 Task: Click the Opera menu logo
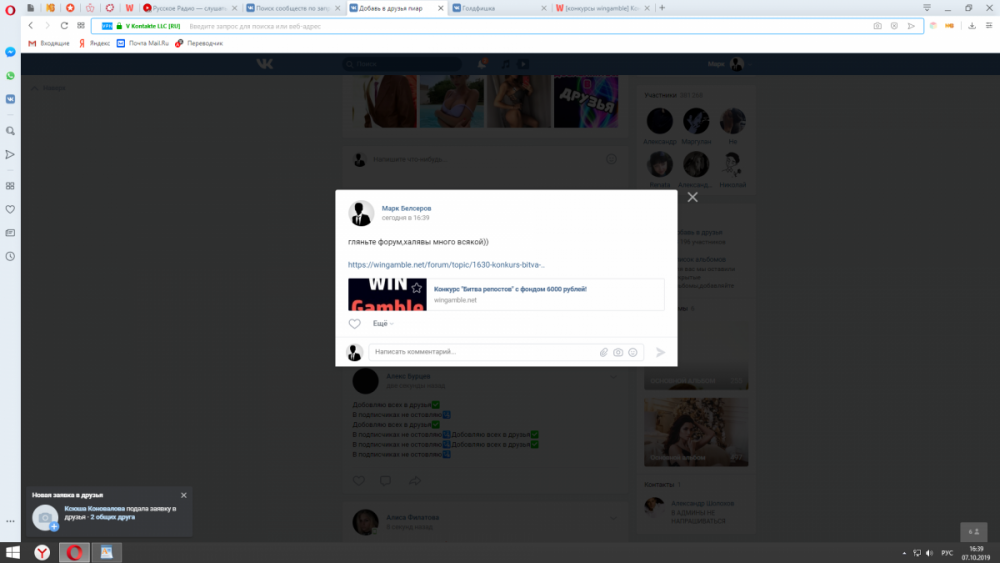tap(10, 10)
